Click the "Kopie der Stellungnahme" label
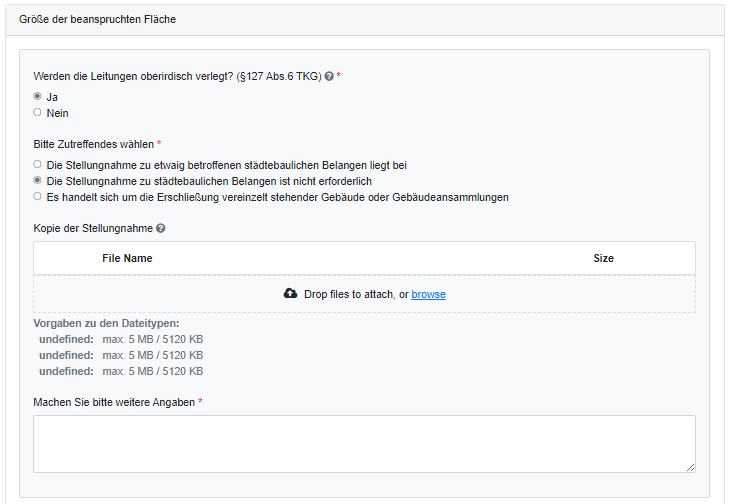Screen dimensions: 730x504 pos(93,228)
